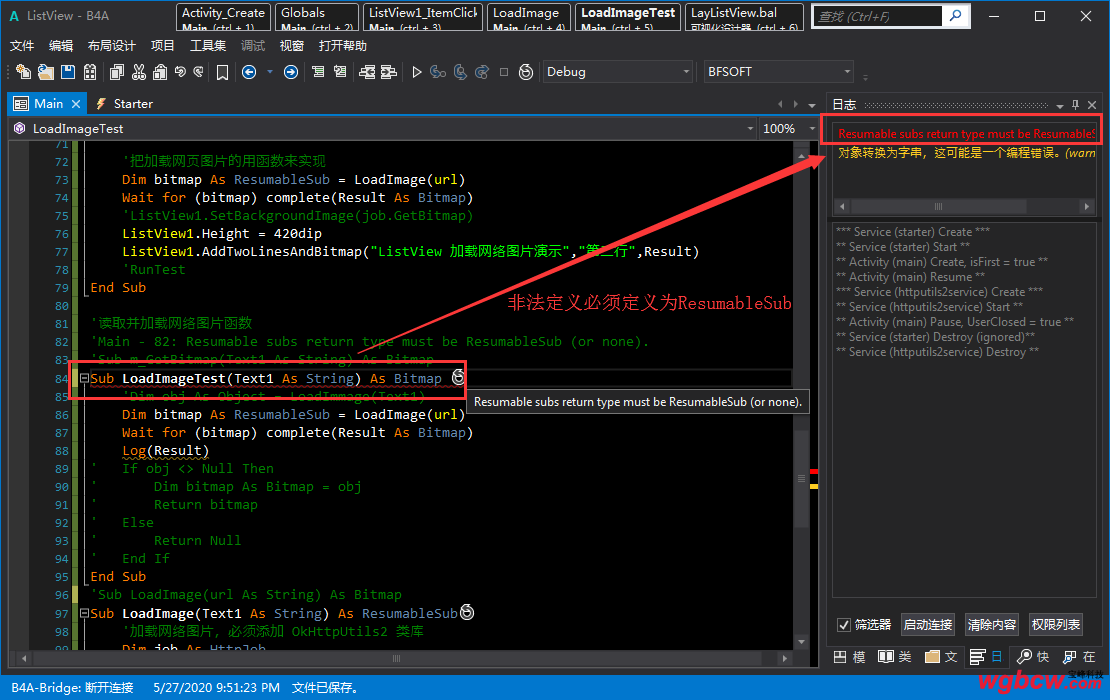This screenshot has height=700, width=1110.
Task: Click the Export as zip gift-box icon
Action: click(90, 71)
